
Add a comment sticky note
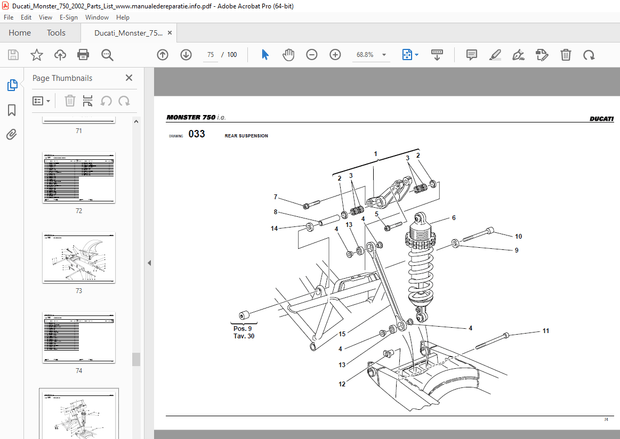(x=471, y=55)
